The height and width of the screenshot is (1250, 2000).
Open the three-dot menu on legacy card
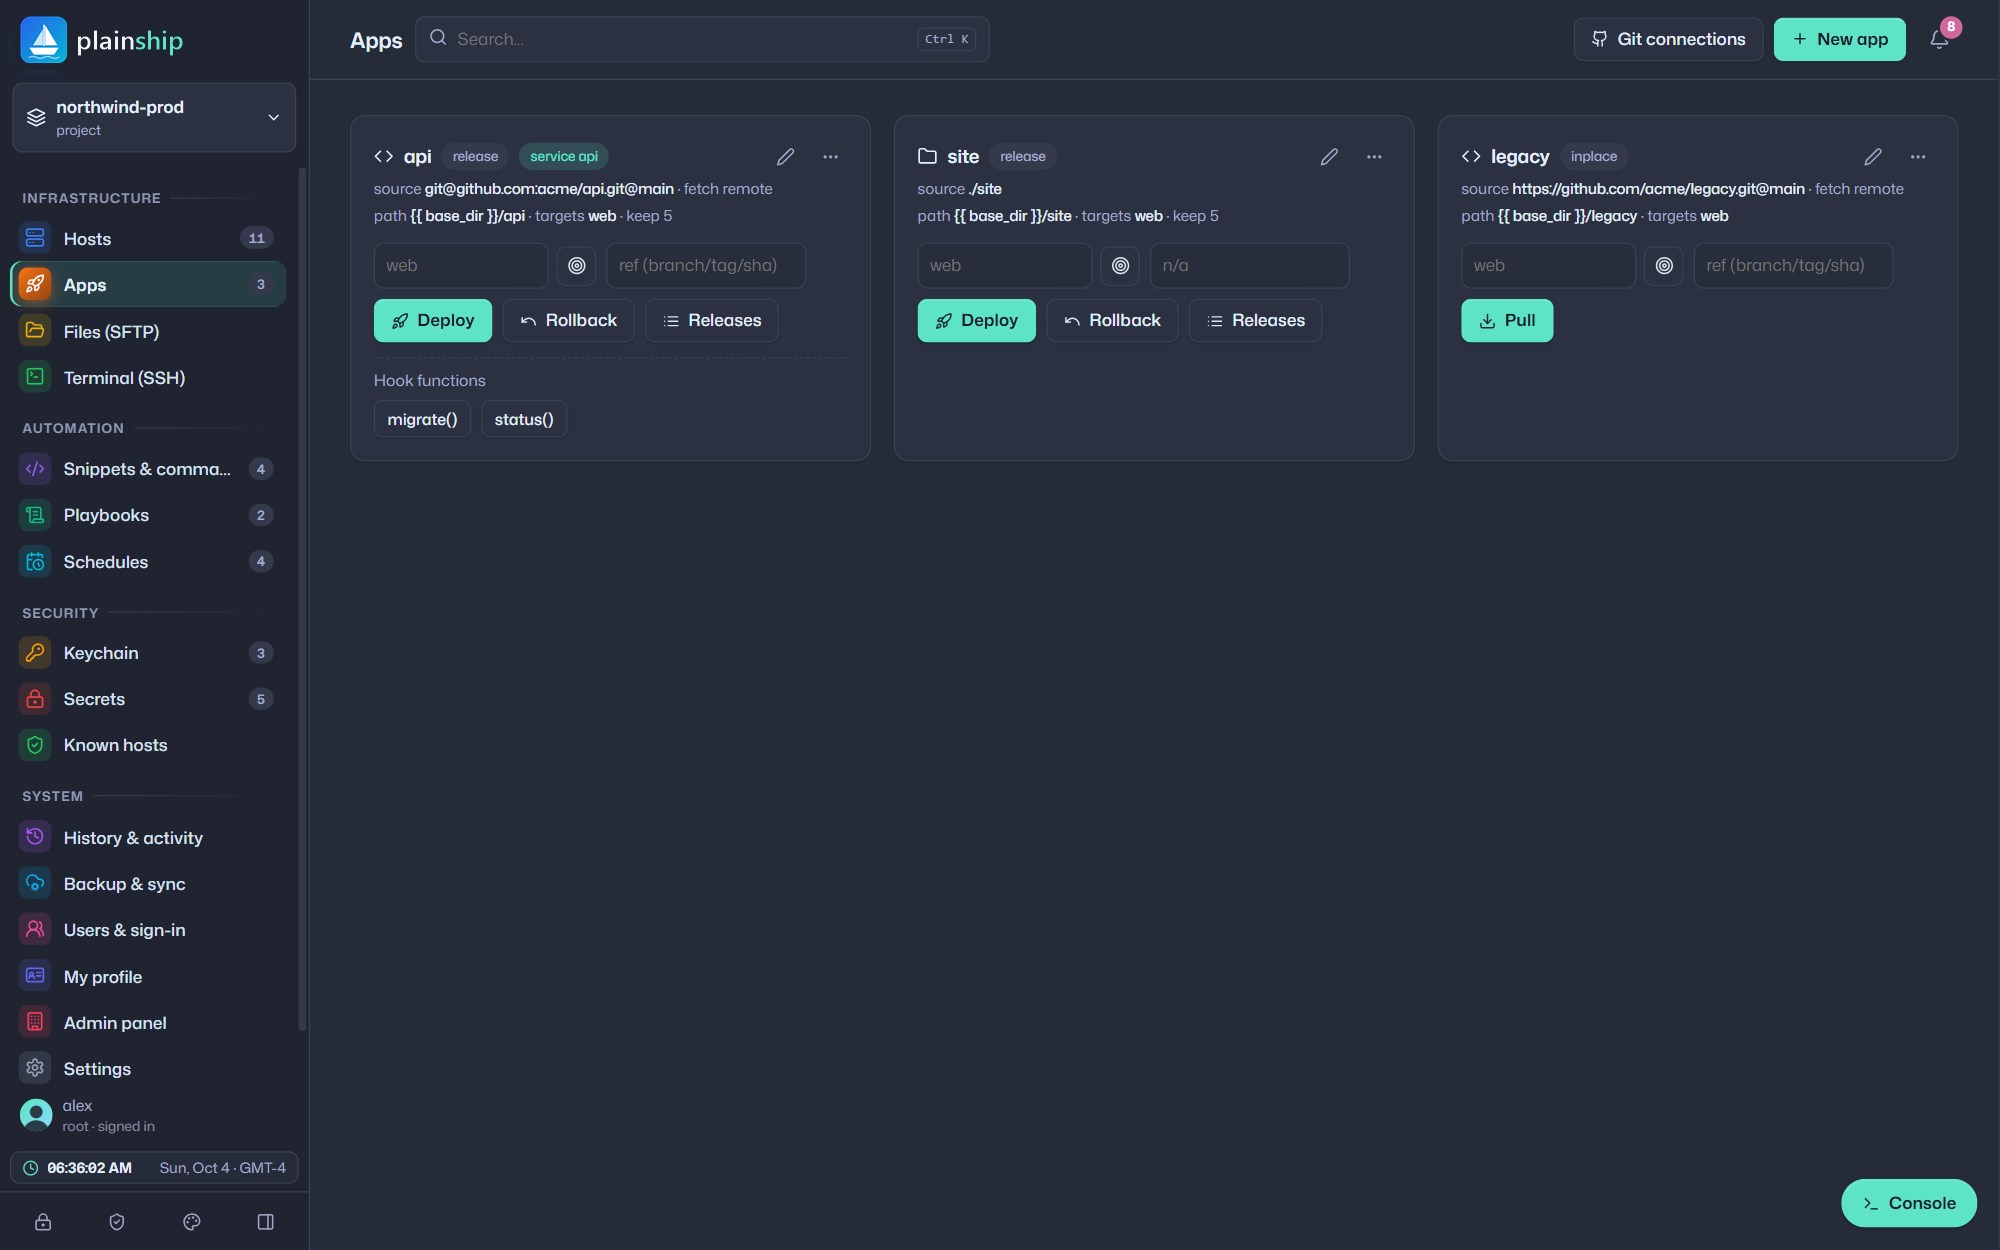(x=1918, y=156)
